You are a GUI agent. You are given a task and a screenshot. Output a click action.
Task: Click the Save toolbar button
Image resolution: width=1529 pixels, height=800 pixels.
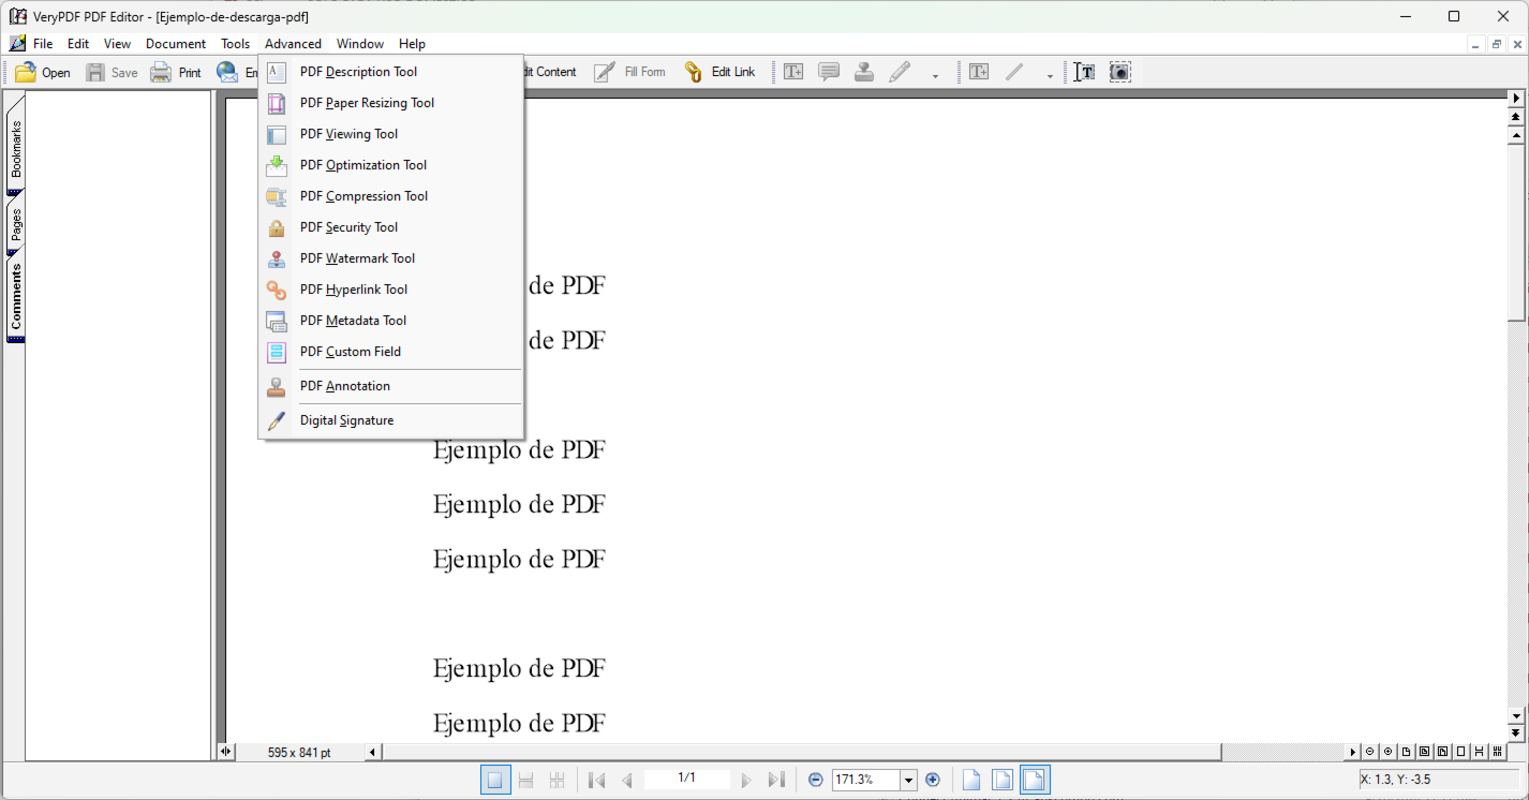pos(112,72)
